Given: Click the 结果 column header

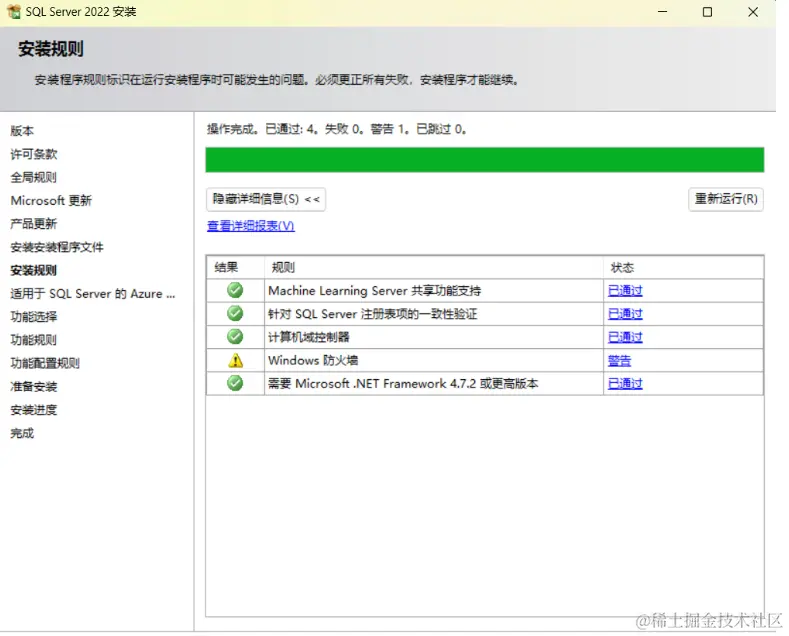Looking at the screenshot, I should (x=226, y=268).
